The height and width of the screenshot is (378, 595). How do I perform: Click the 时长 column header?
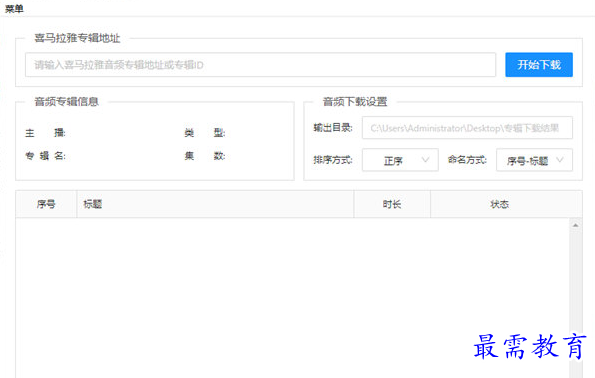tap(392, 204)
